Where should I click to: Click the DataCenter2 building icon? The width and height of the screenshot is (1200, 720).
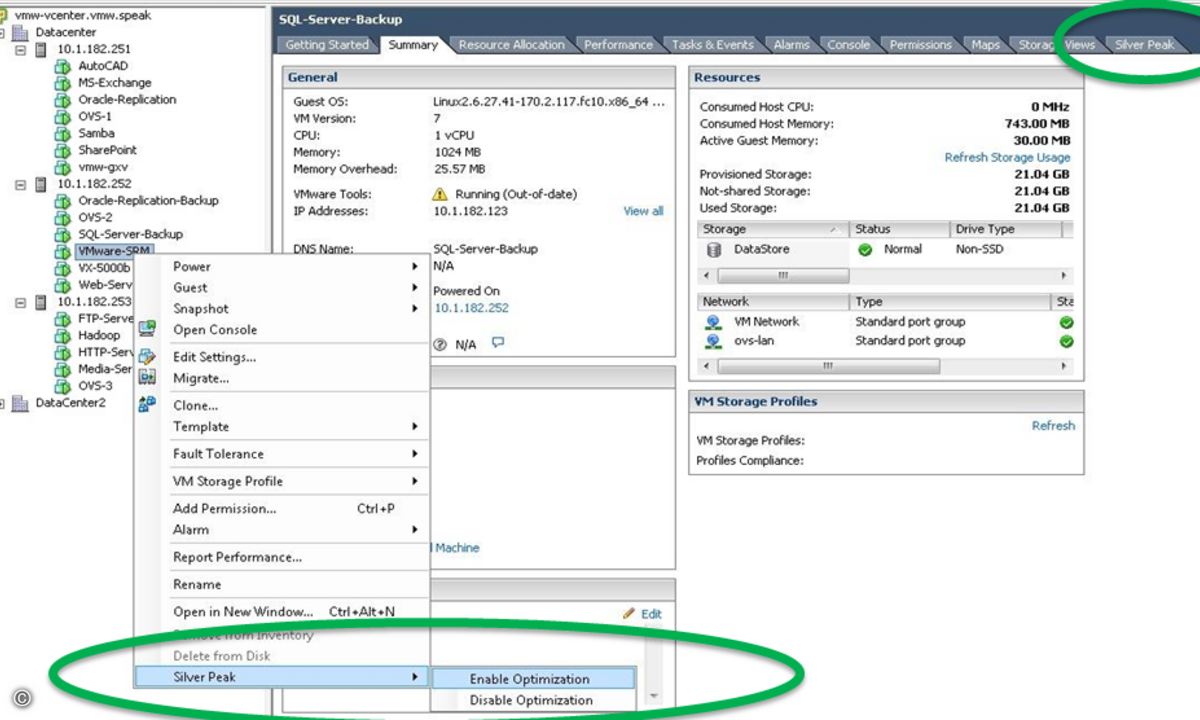pos(20,403)
